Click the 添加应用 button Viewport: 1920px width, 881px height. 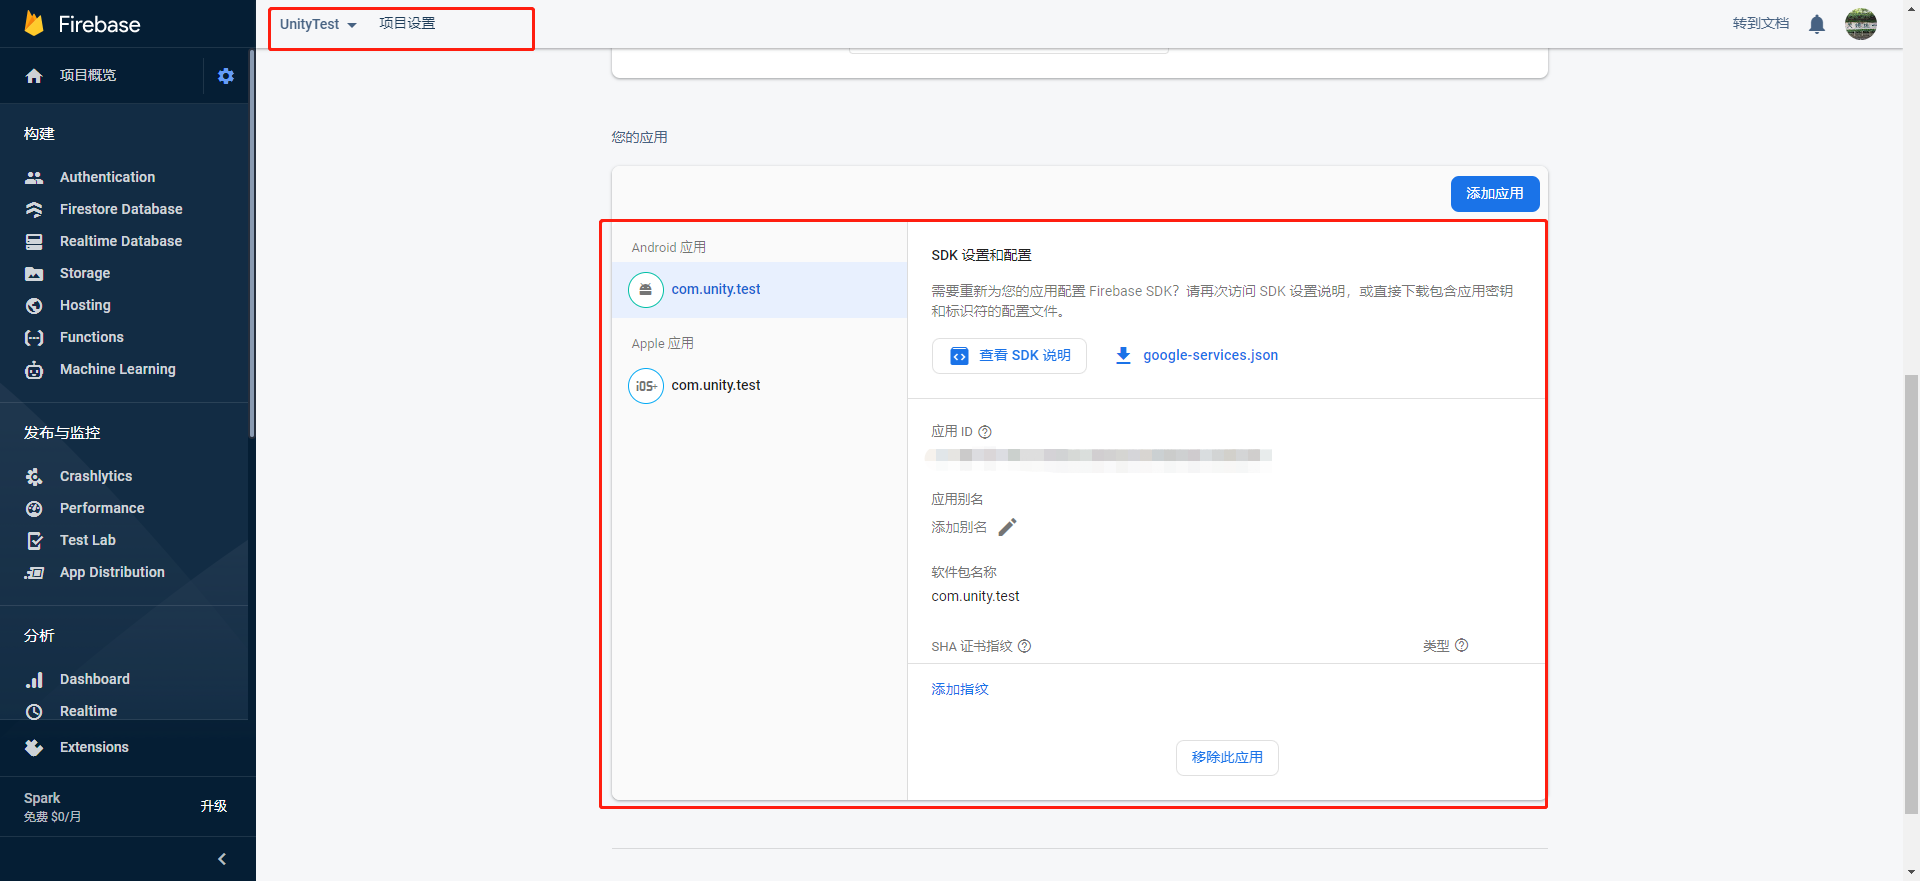[1495, 194]
